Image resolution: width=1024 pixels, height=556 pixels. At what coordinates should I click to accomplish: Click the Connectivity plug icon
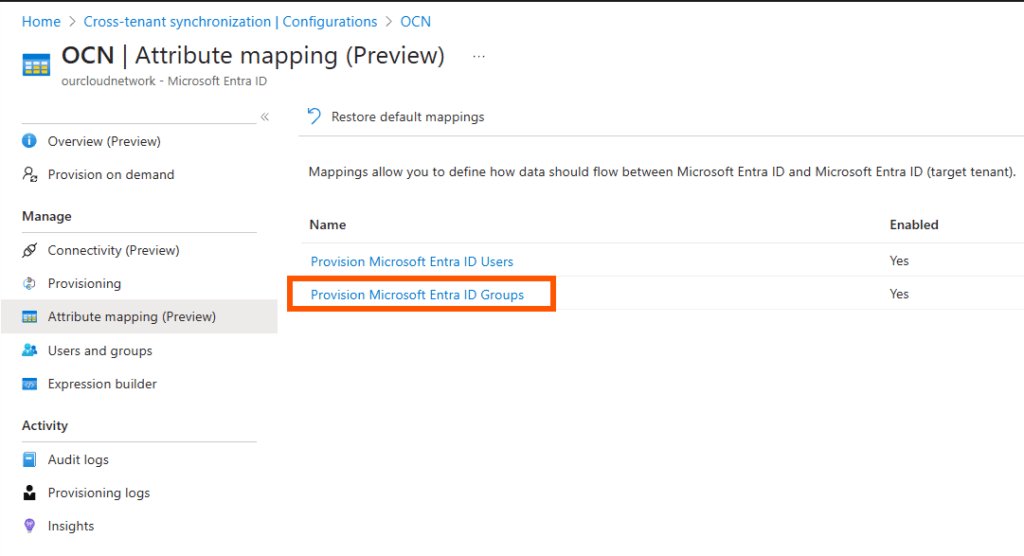coord(29,250)
